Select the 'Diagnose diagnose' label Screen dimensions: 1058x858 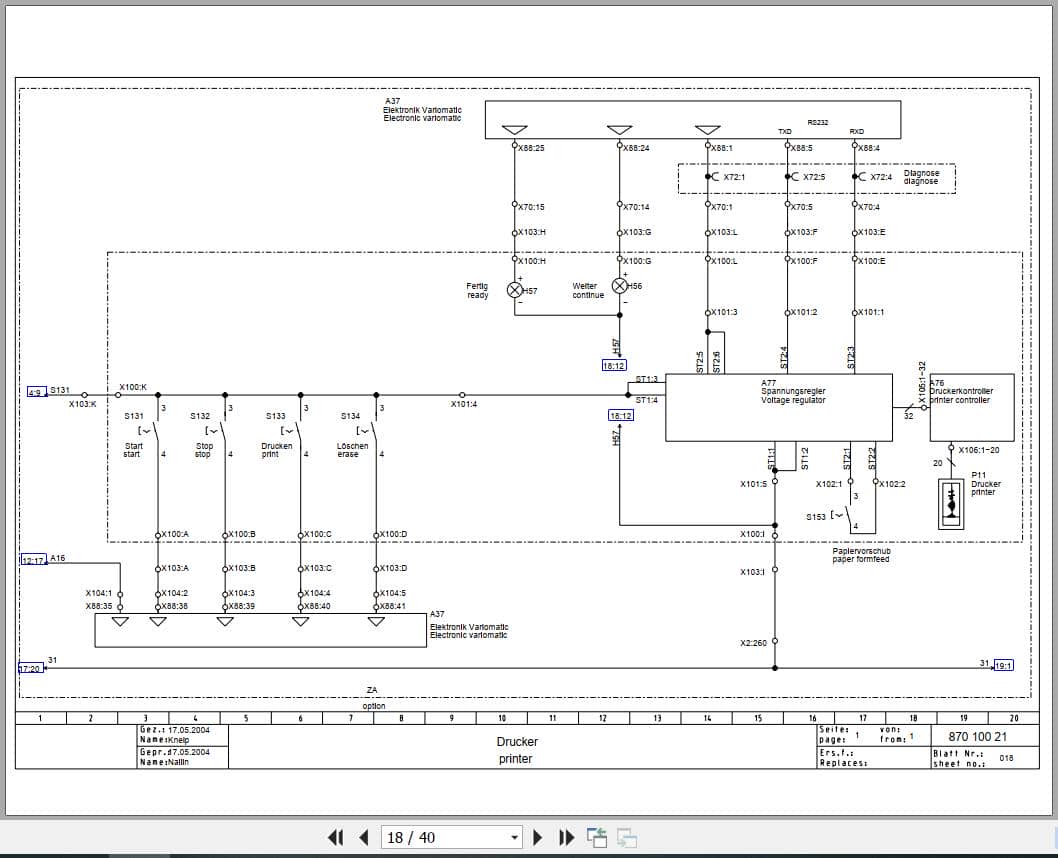(x=922, y=177)
